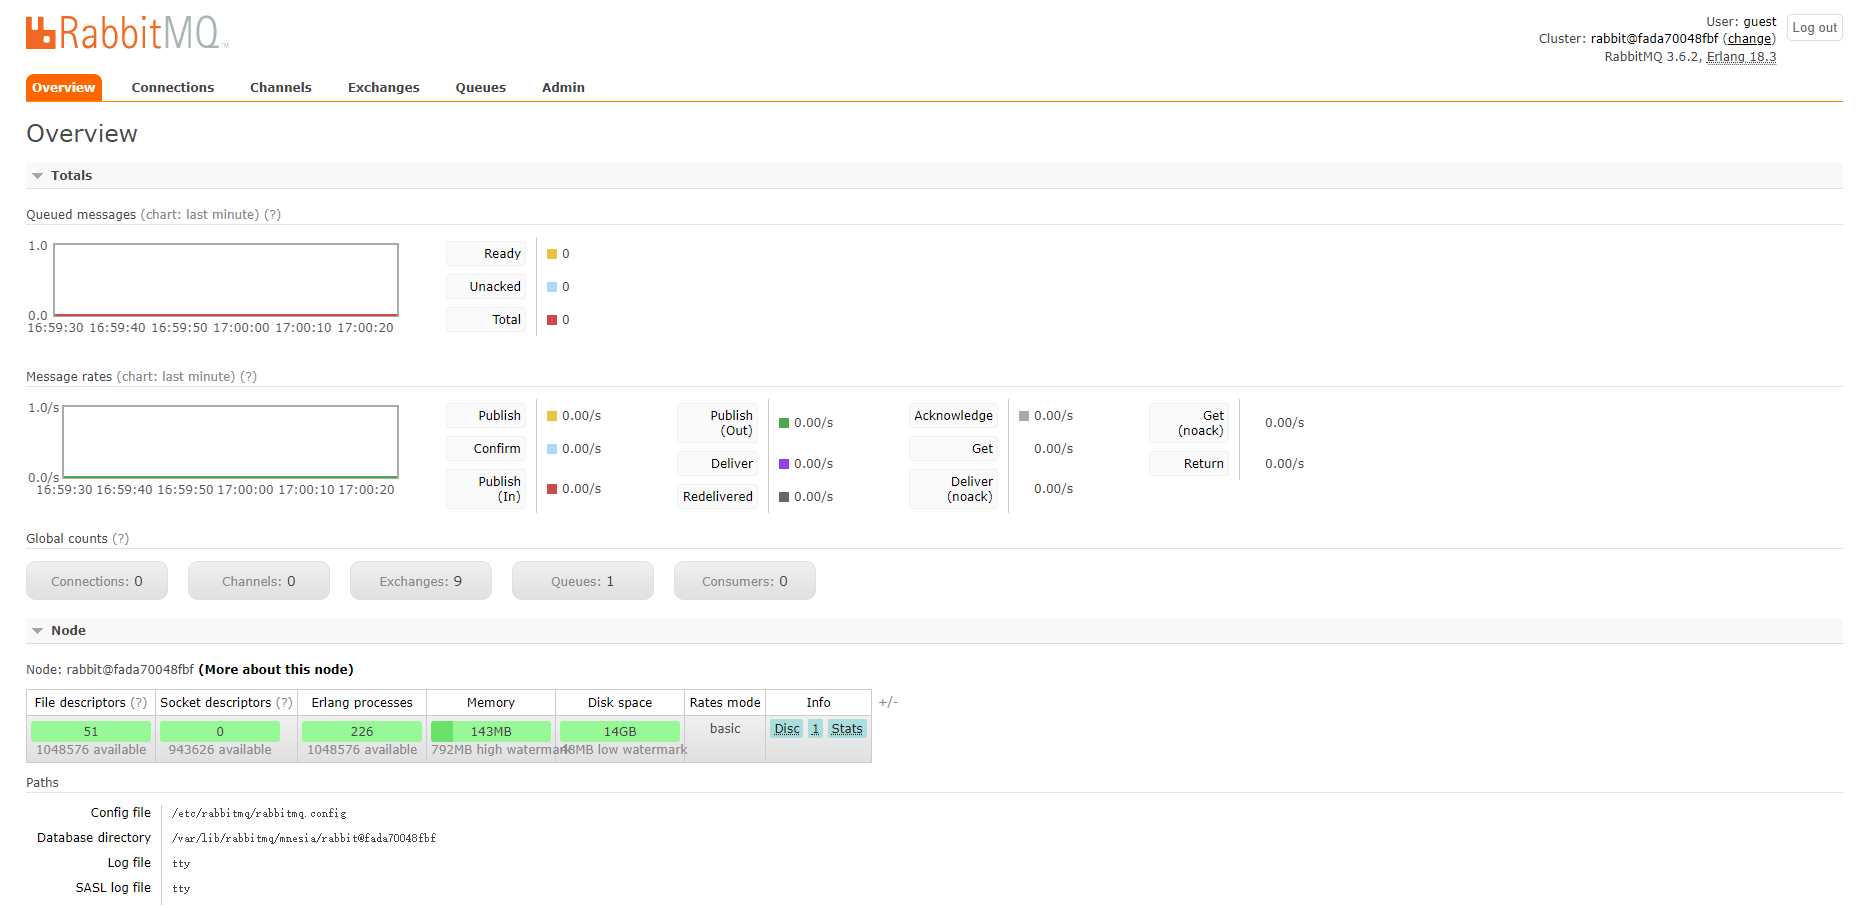Click the Total red color swatch
This screenshot has height=908, width=1863.
(x=552, y=320)
